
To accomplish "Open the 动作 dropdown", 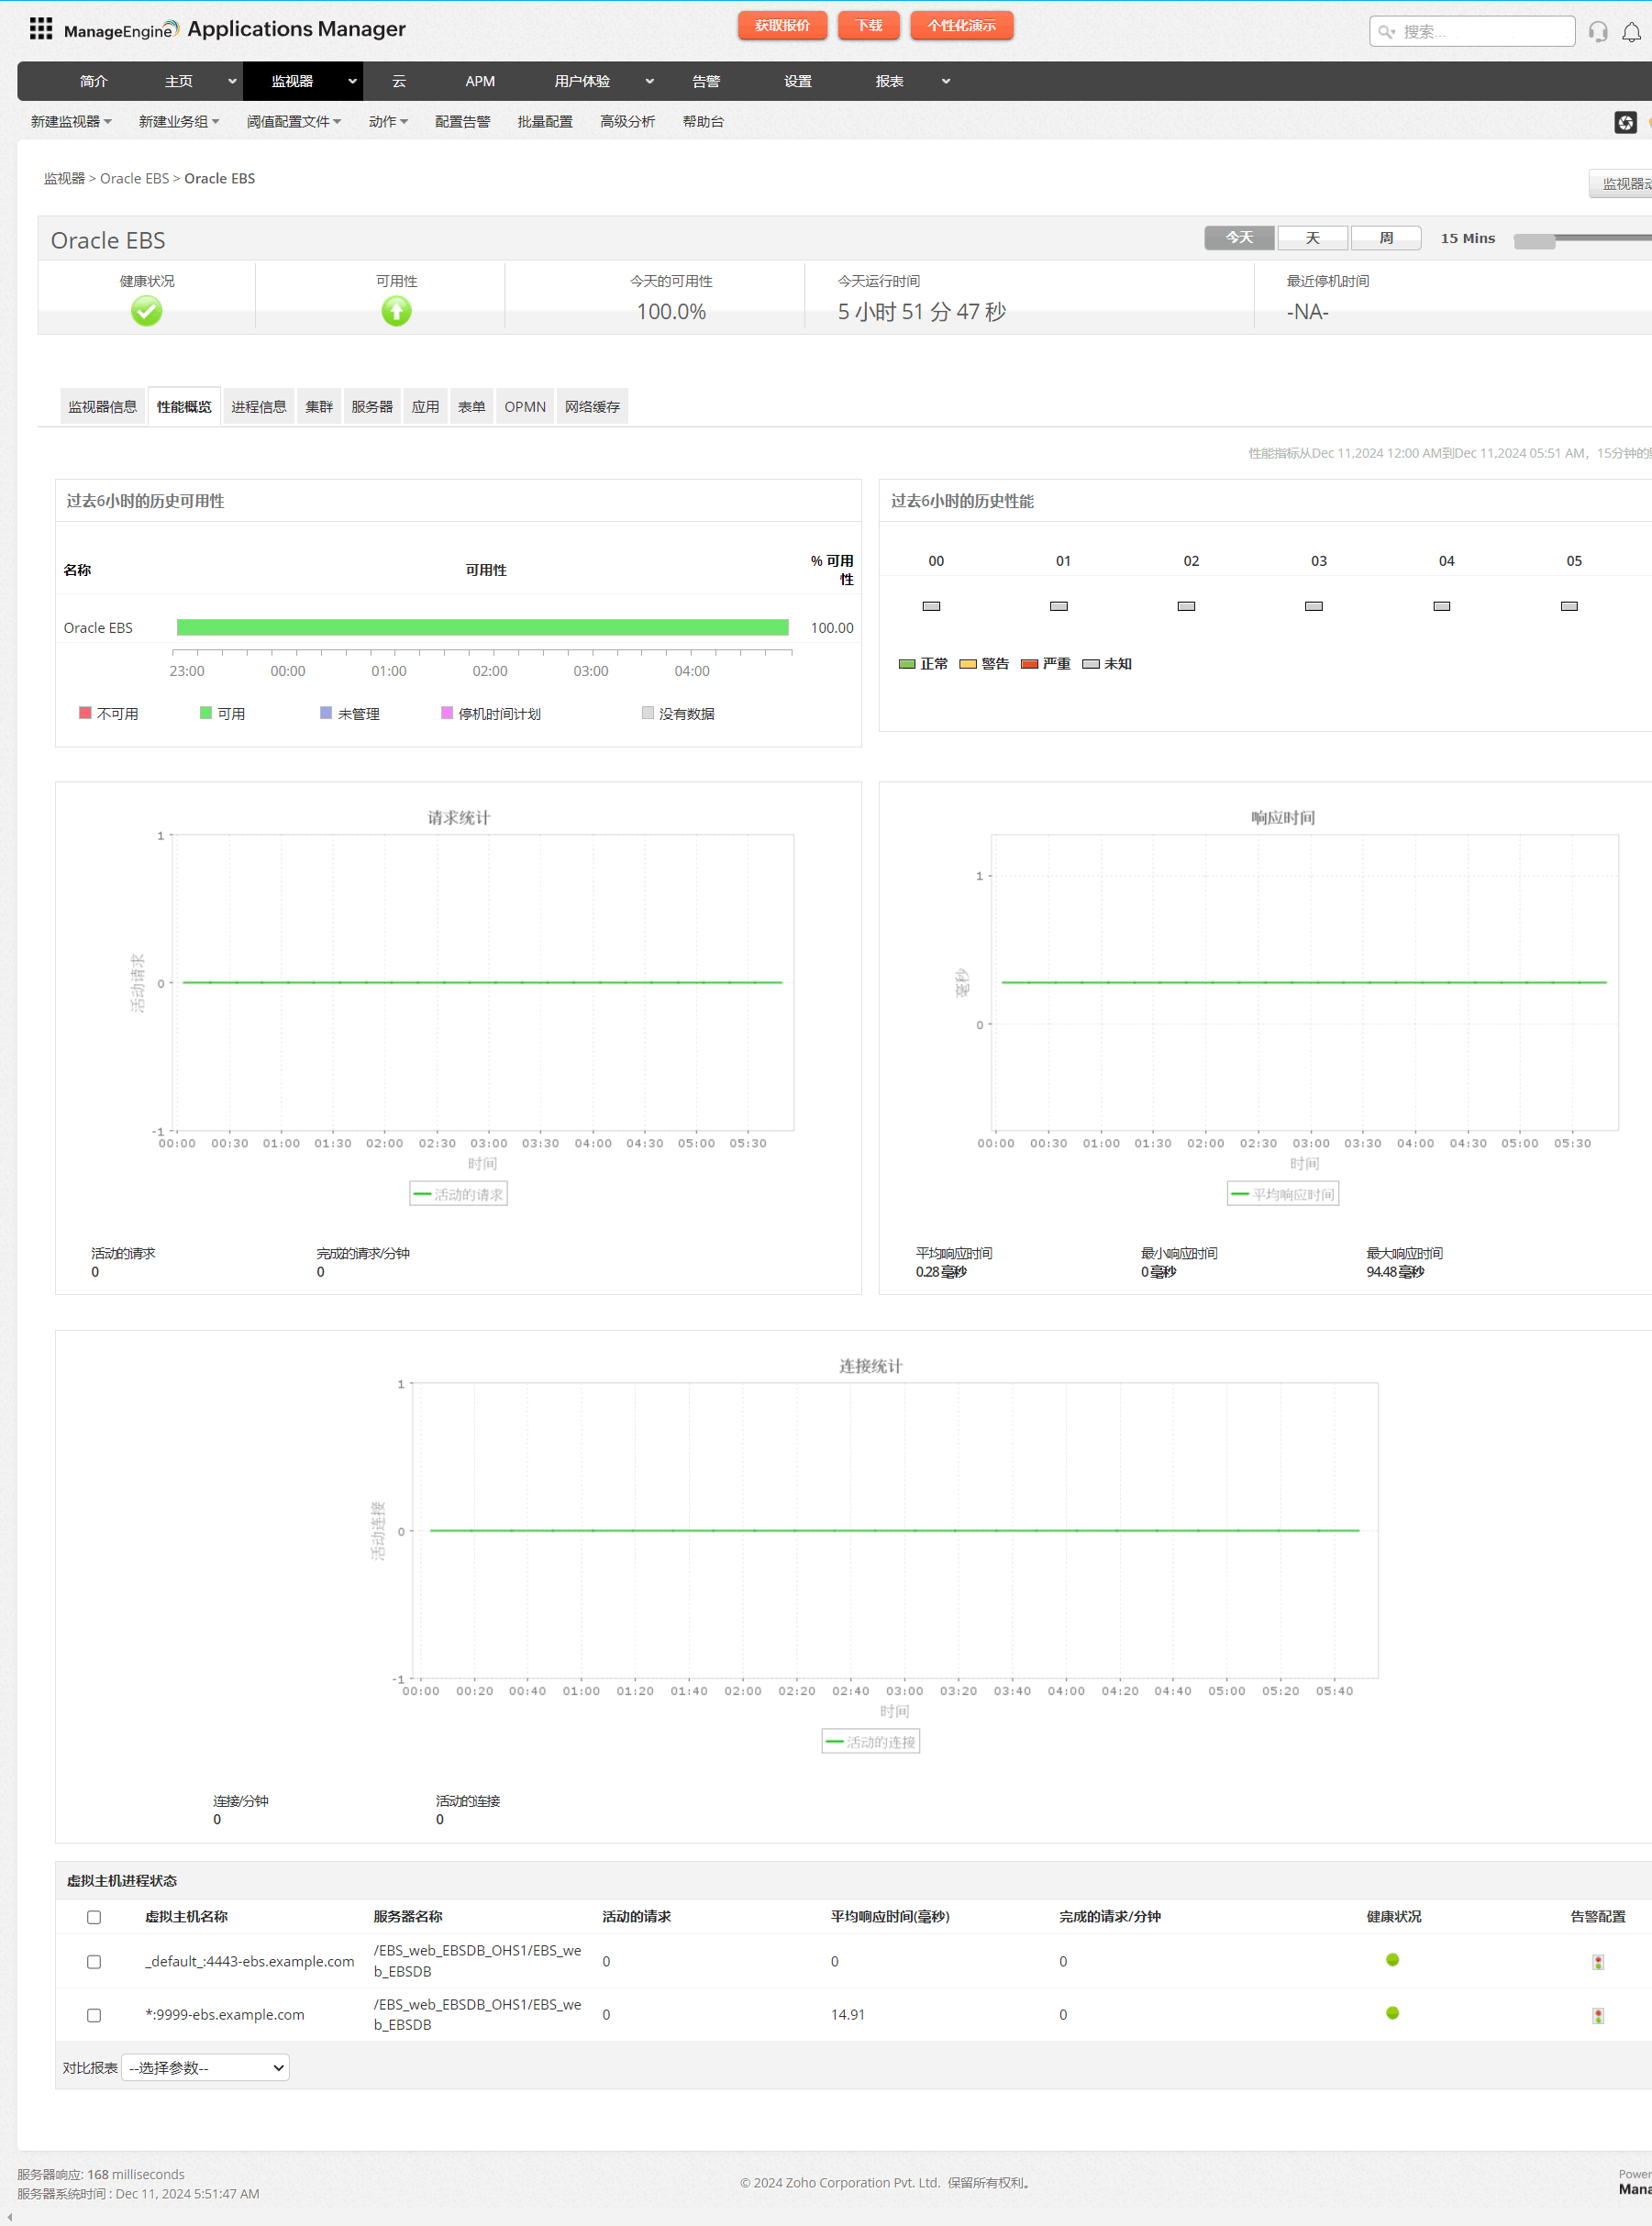I will tap(388, 122).
